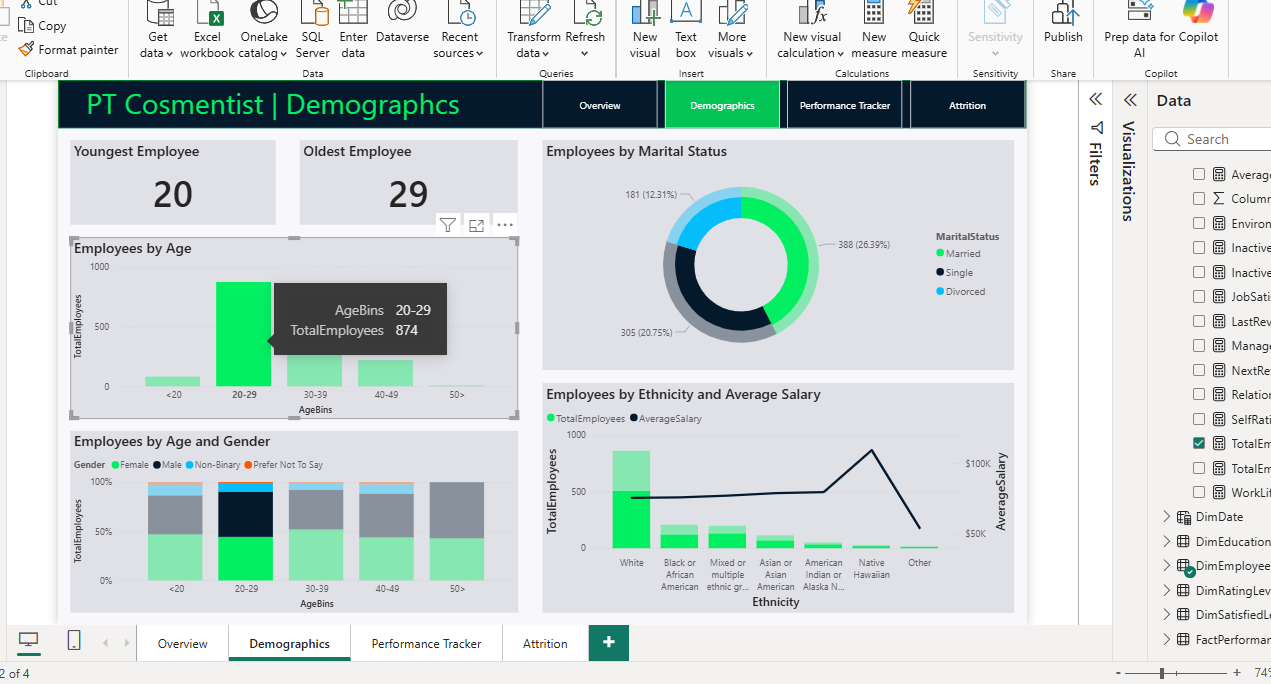This screenshot has width=1271, height=684.
Task: Switch to Performance Tracker page tab
Action: [427, 643]
